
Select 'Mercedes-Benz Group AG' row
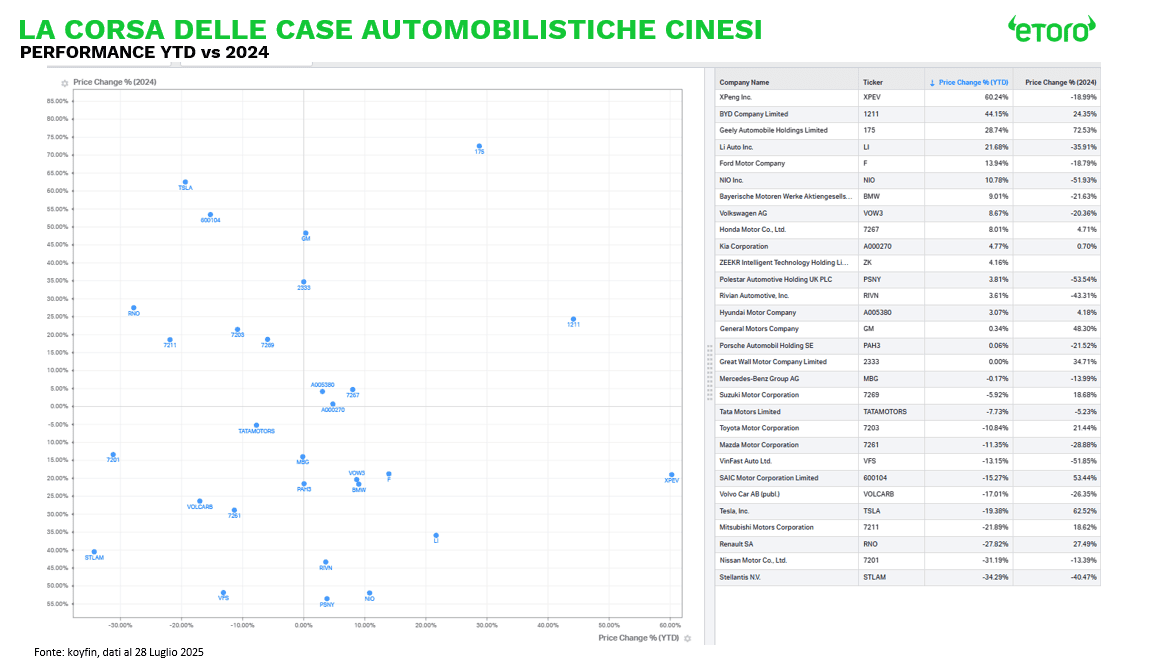(x=907, y=378)
